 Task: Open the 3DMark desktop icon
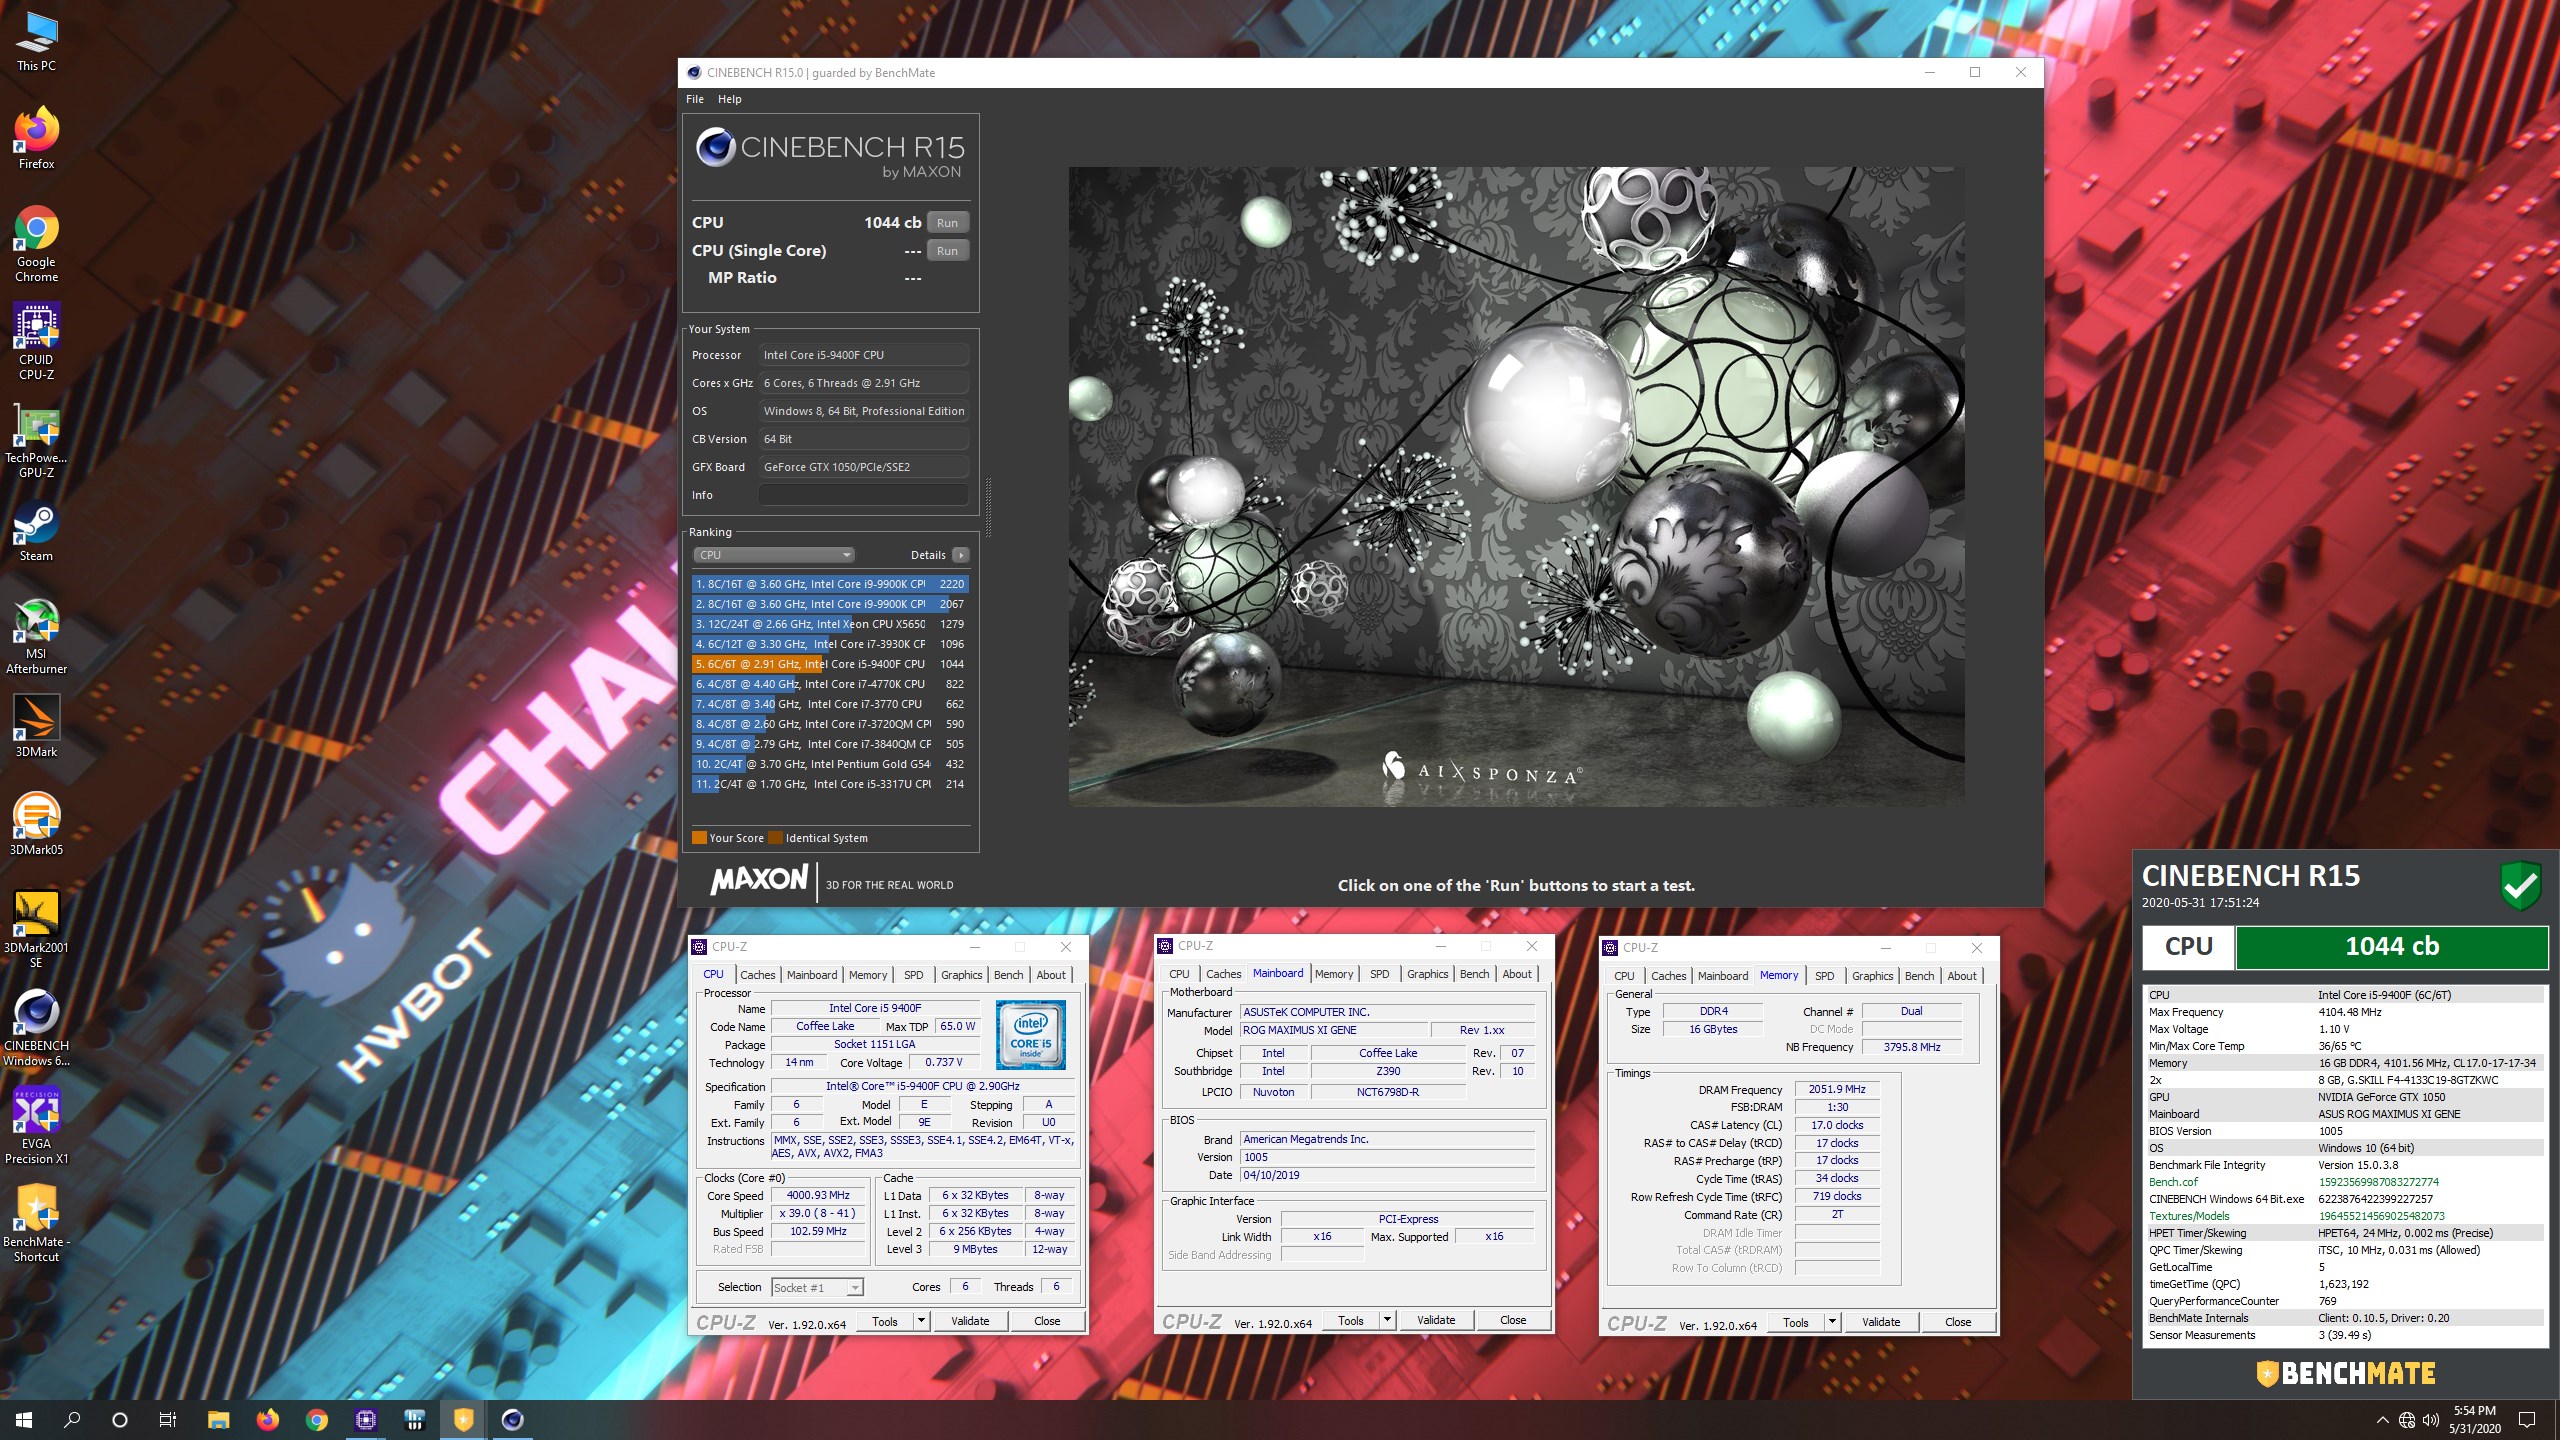(x=37, y=726)
